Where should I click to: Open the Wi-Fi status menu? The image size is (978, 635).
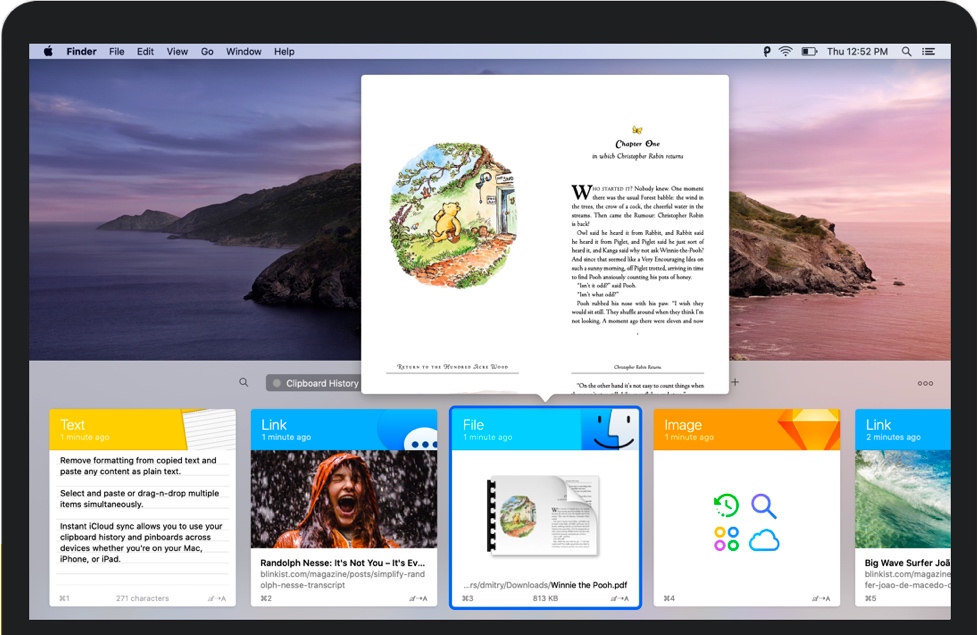(x=786, y=51)
